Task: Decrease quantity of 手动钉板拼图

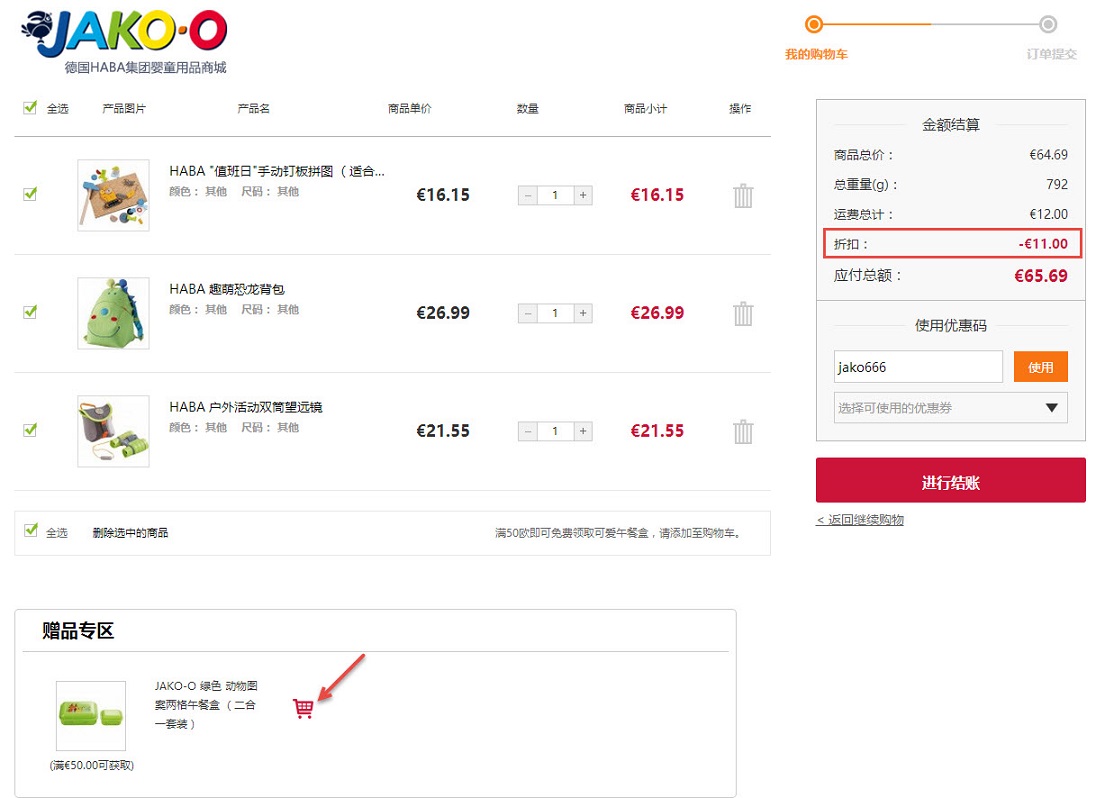Action: click(528, 196)
